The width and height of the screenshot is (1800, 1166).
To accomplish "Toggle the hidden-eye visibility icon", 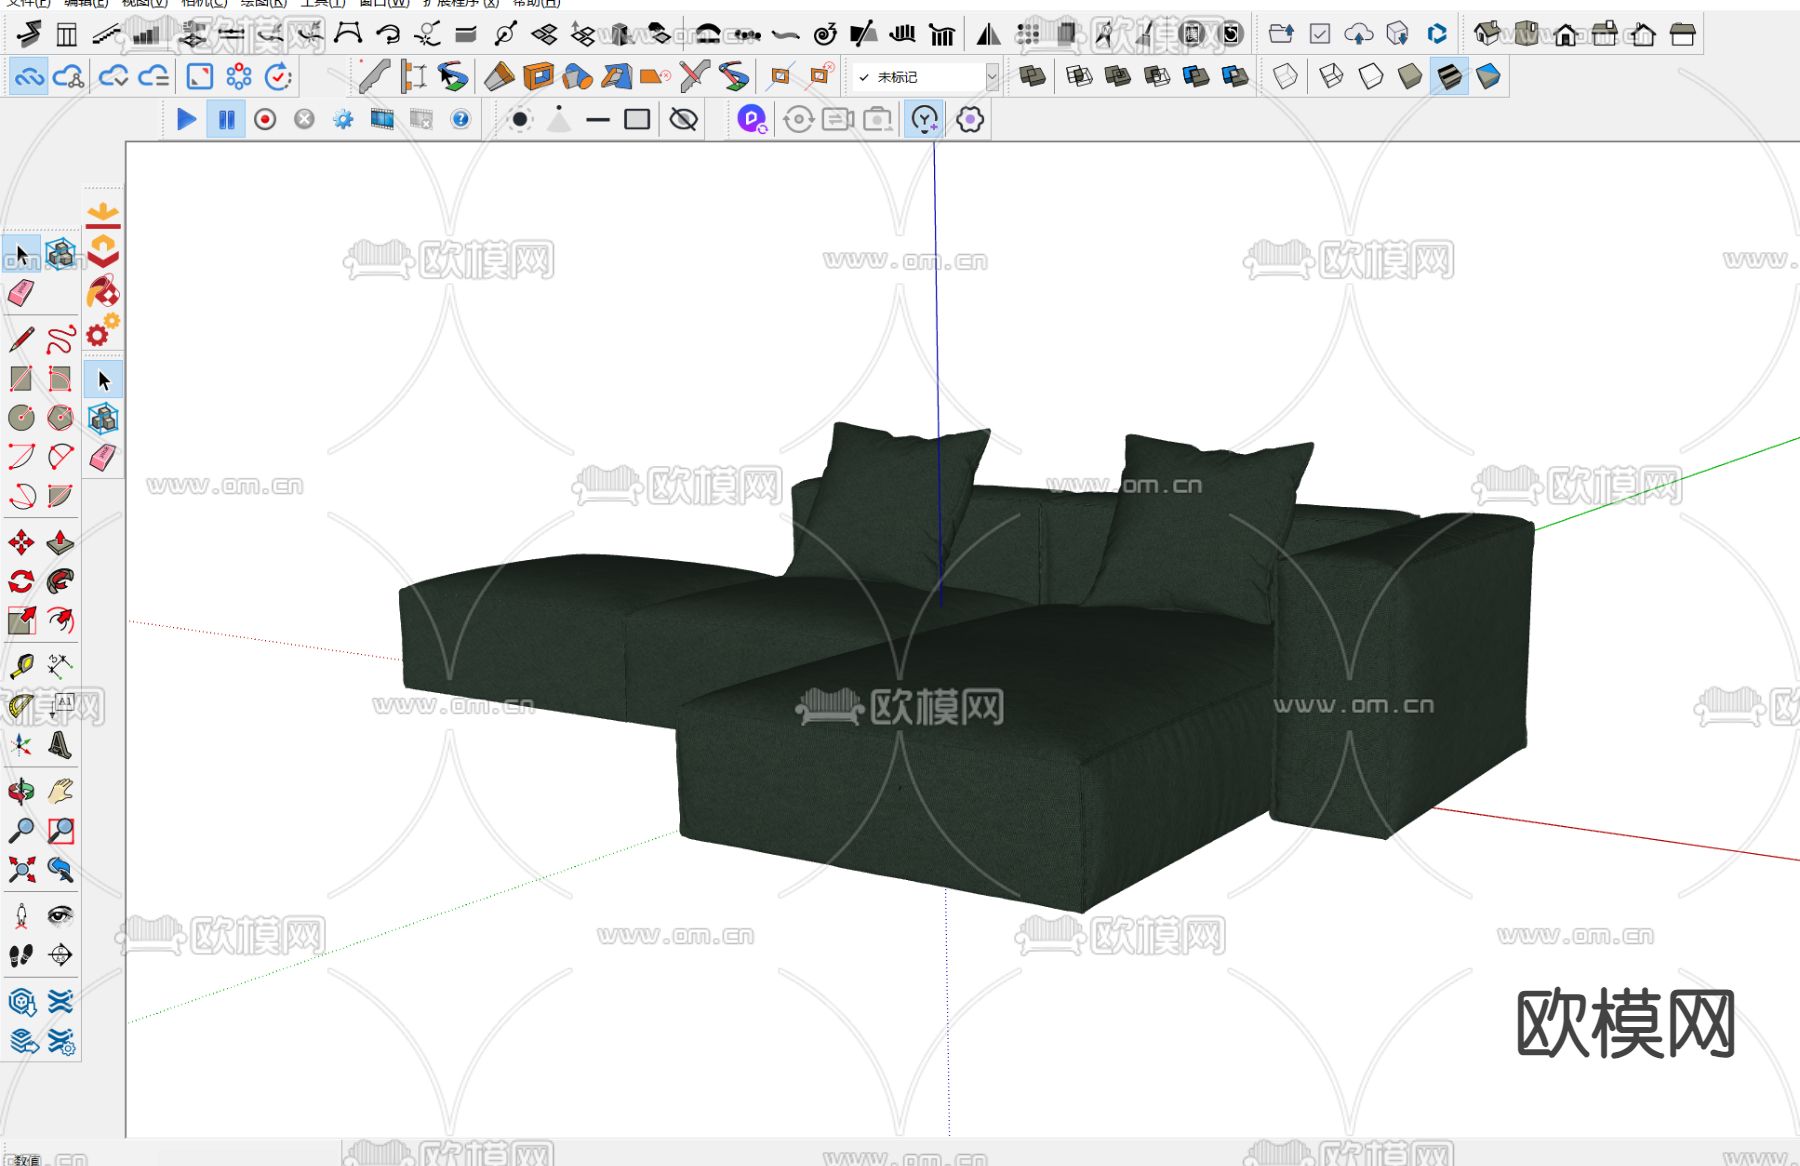I will pyautogui.click(x=683, y=120).
